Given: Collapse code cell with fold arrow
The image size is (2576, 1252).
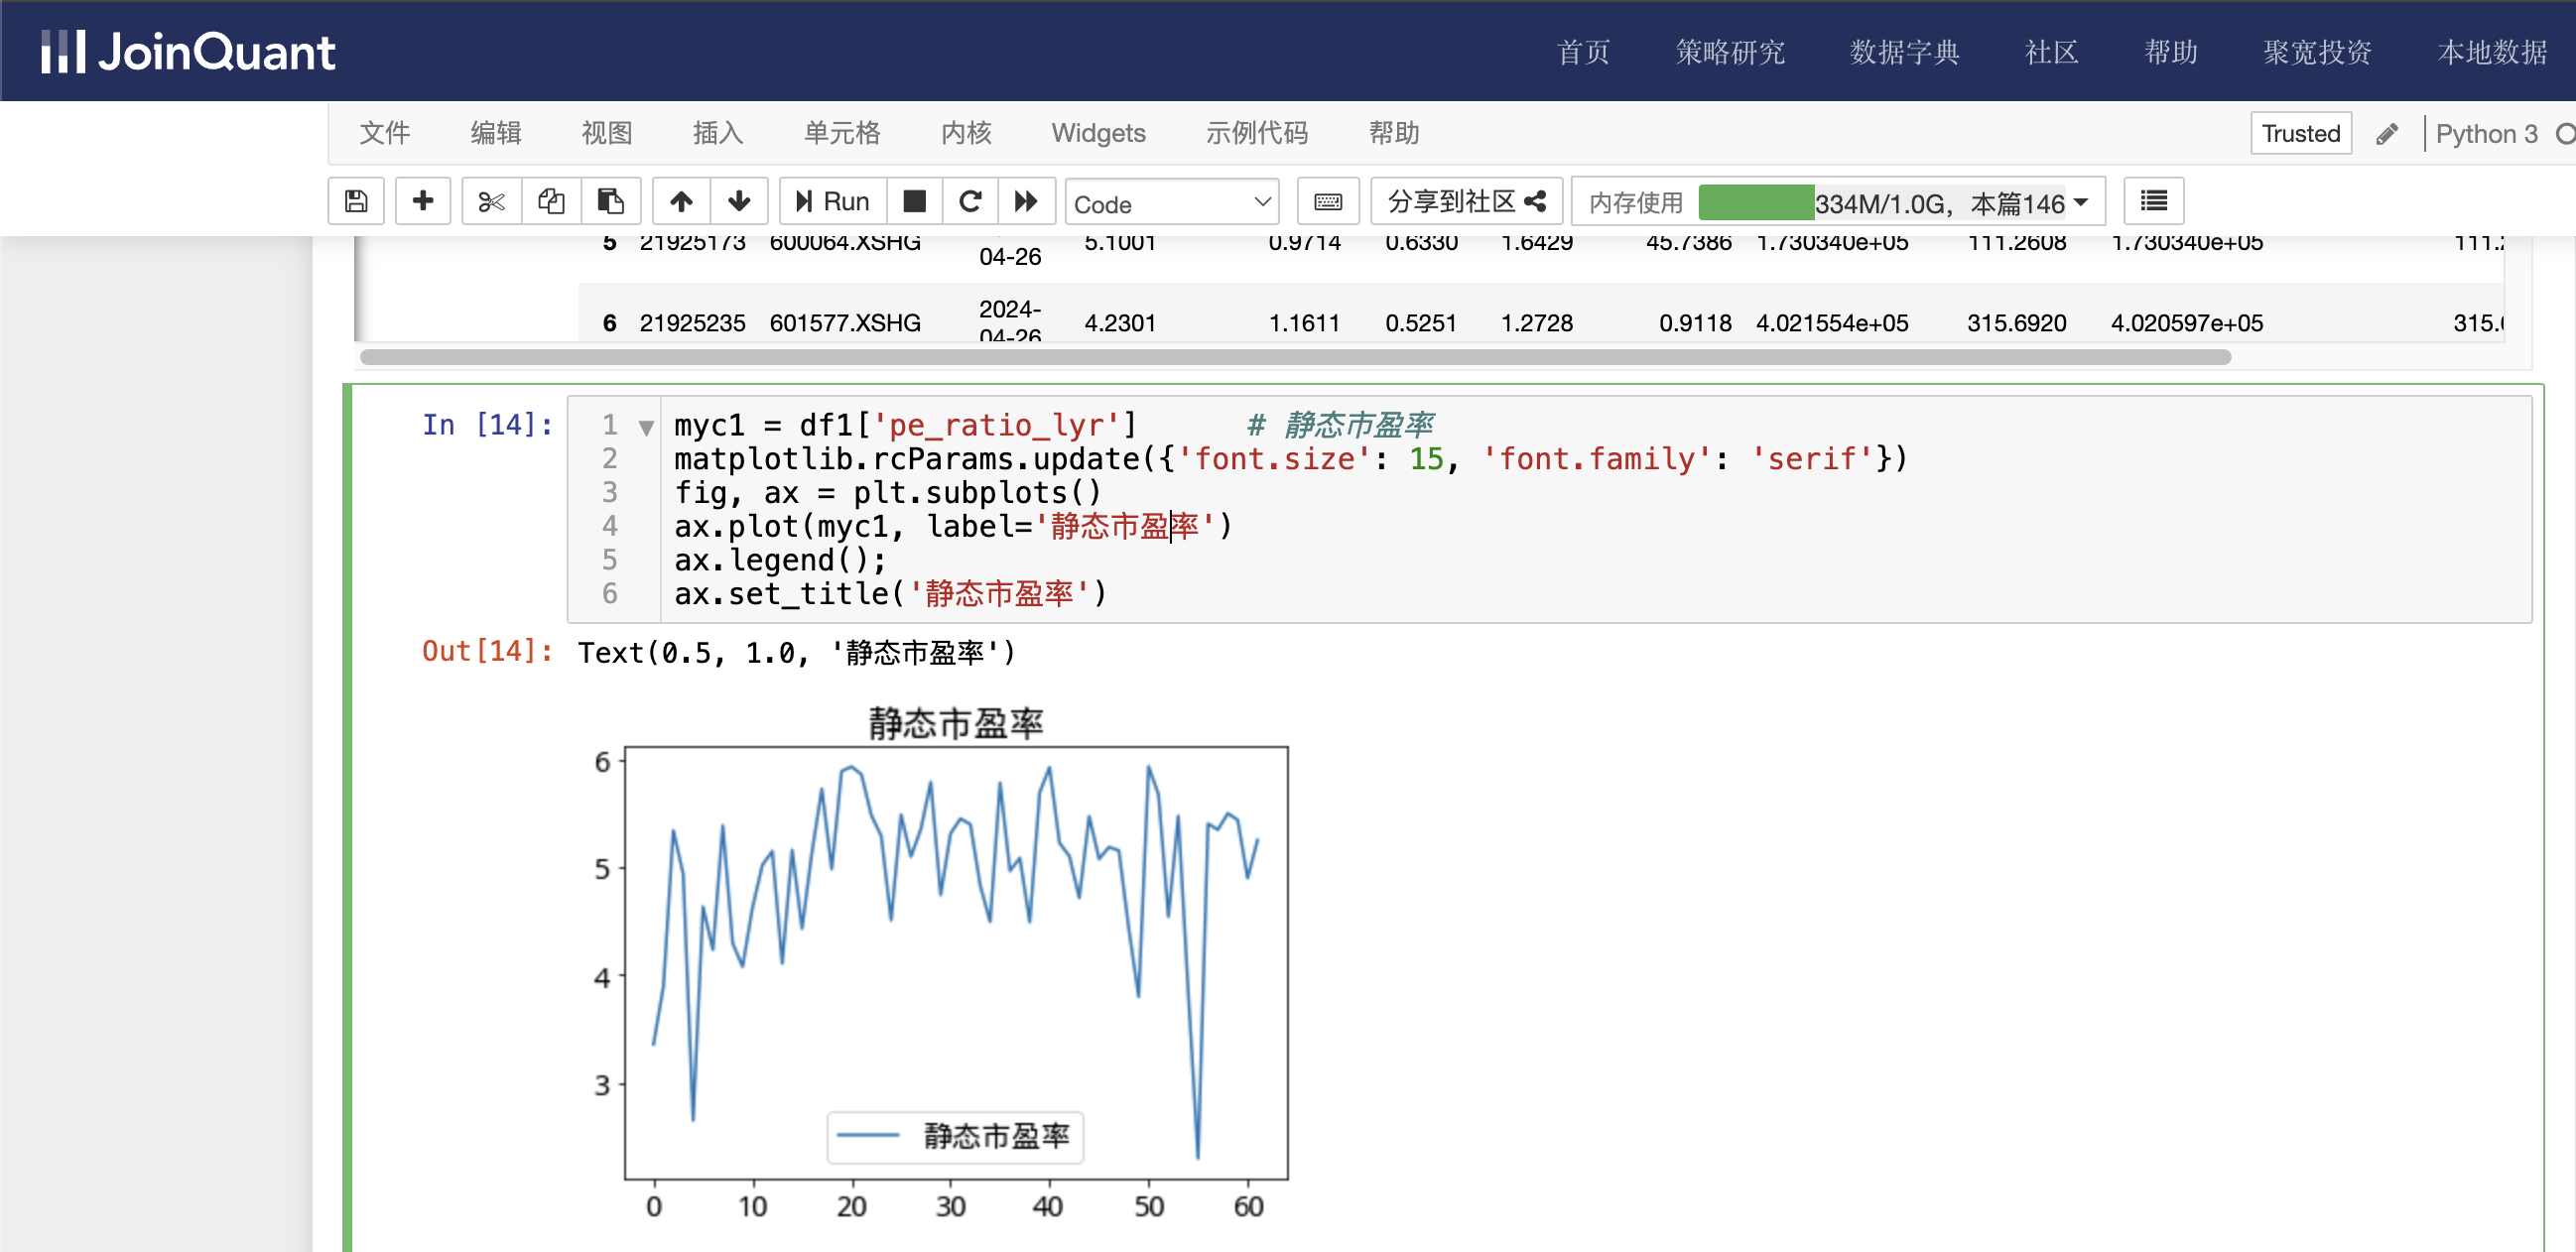Looking at the screenshot, I should (x=646, y=428).
